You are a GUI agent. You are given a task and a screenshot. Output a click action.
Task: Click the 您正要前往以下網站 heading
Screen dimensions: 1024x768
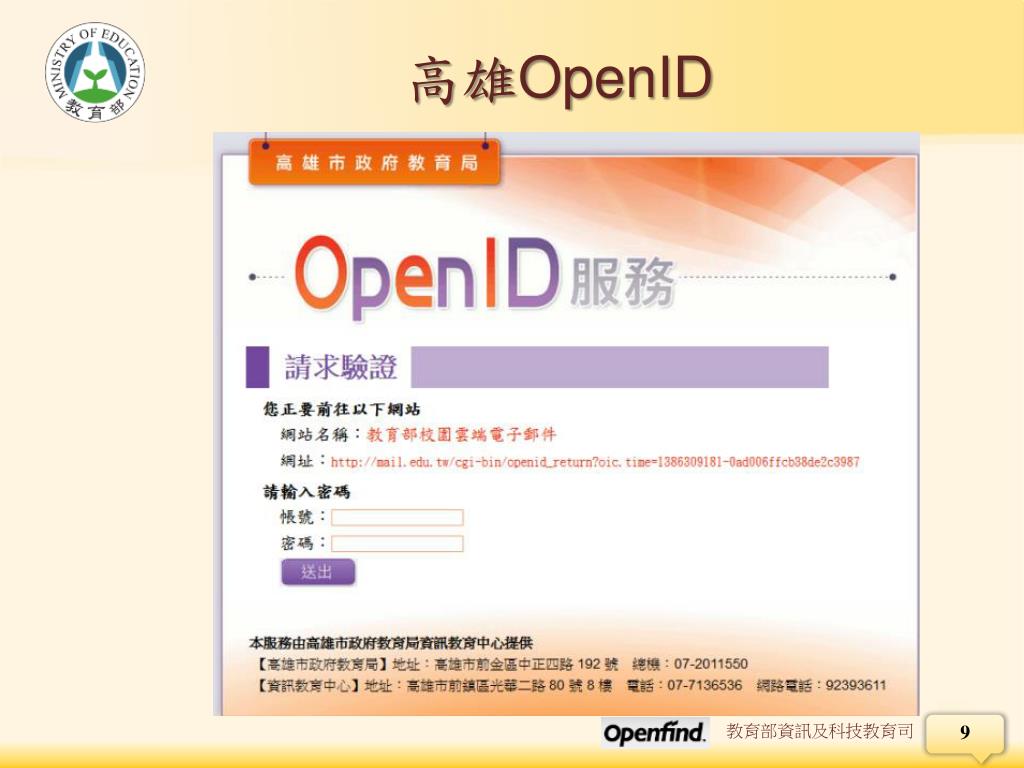(342, 409)
